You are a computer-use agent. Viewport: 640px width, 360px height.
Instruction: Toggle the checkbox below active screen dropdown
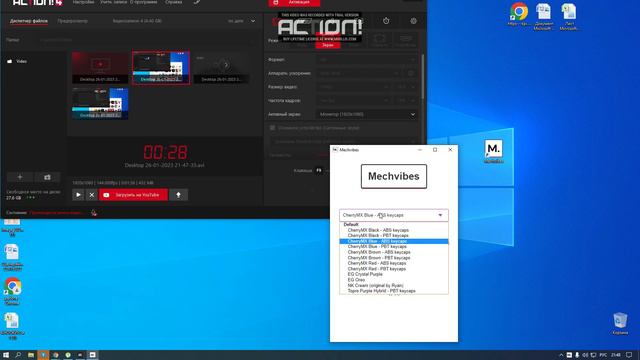[272, 128]
